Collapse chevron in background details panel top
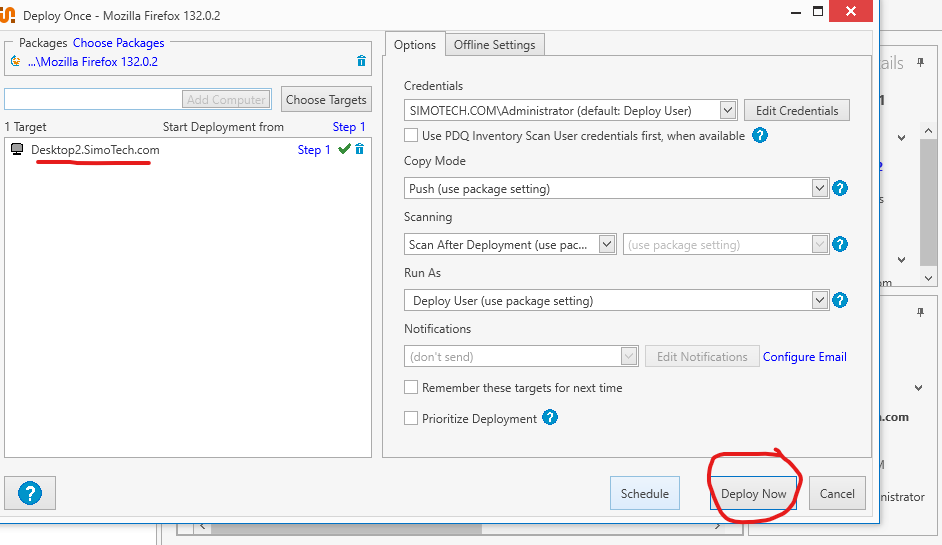 pos(902,138)
